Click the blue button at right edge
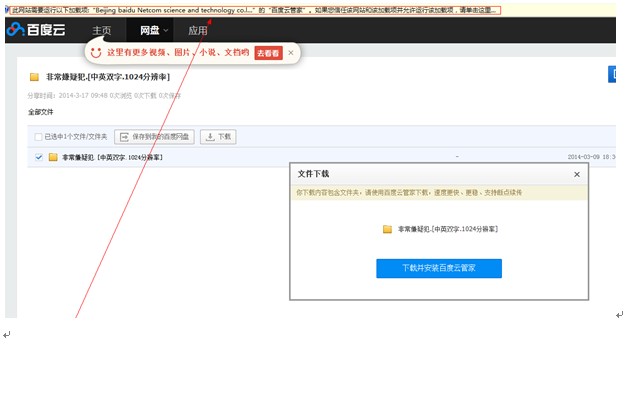The width and height of the screenshot is (631, 404). click(612, 74)
